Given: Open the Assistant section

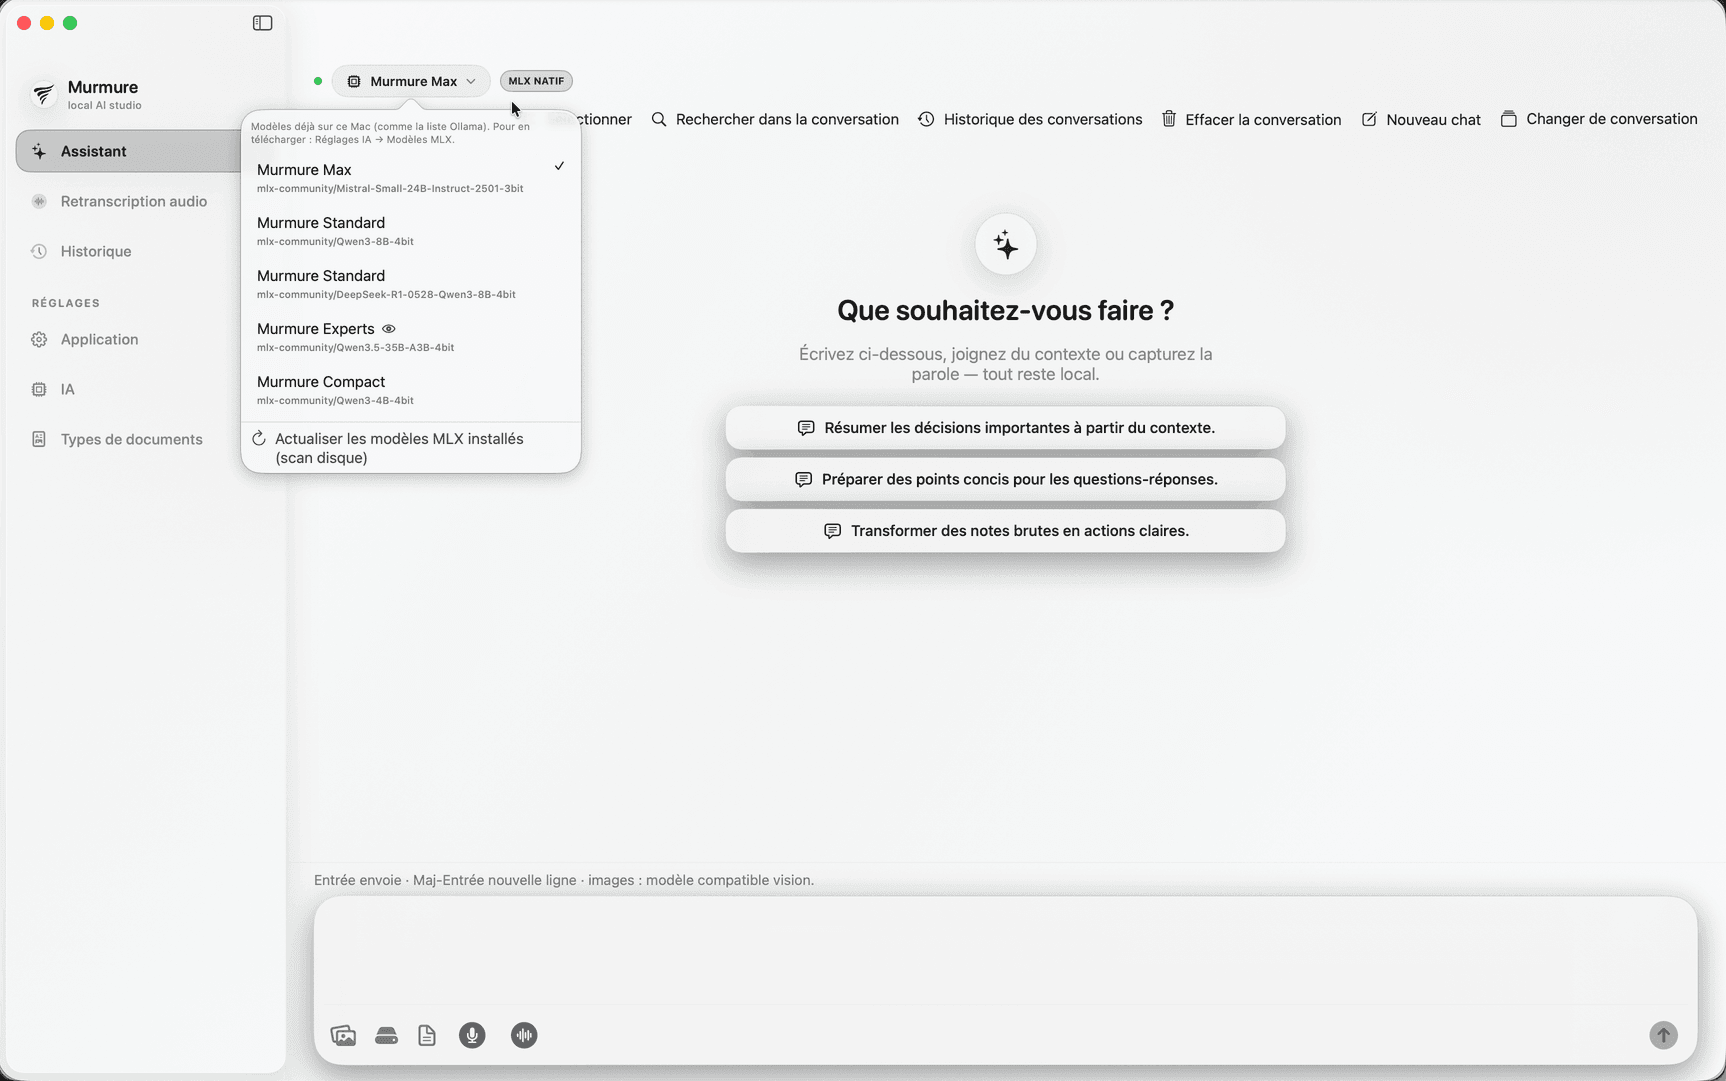Looking at the screenshot, I should click(130, 151).
